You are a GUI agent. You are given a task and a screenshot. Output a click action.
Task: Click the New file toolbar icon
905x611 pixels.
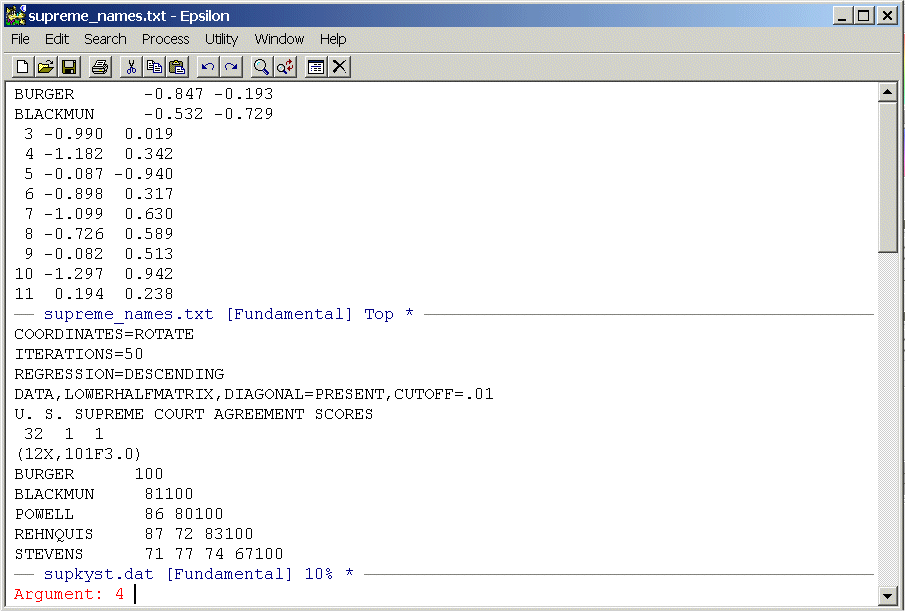pyautogui.click(x=23, y=67)
